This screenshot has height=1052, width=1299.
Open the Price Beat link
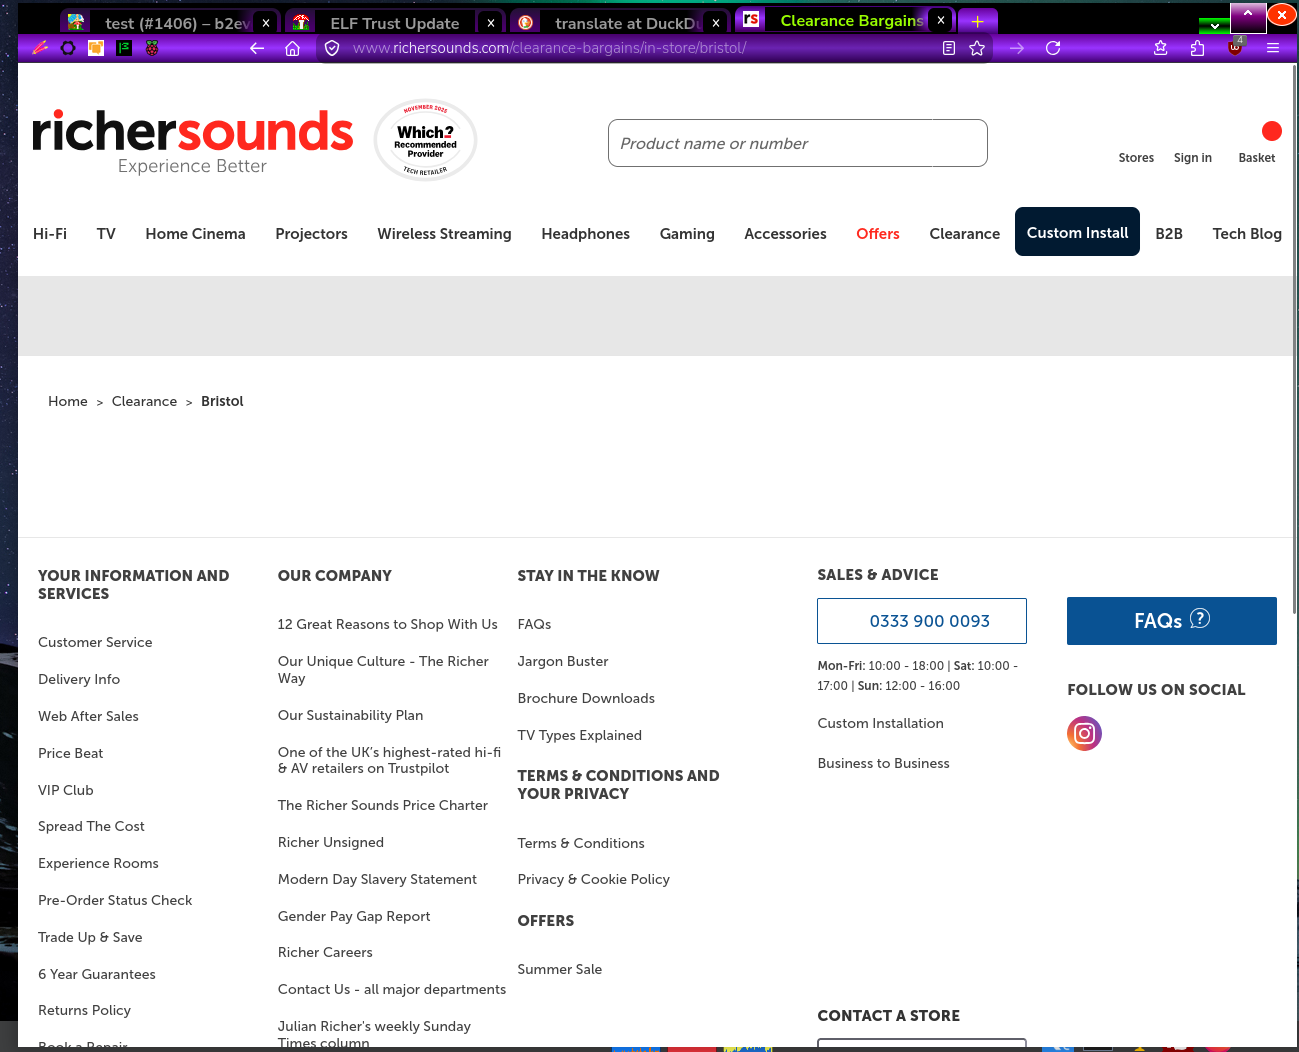tap(70, 753)
